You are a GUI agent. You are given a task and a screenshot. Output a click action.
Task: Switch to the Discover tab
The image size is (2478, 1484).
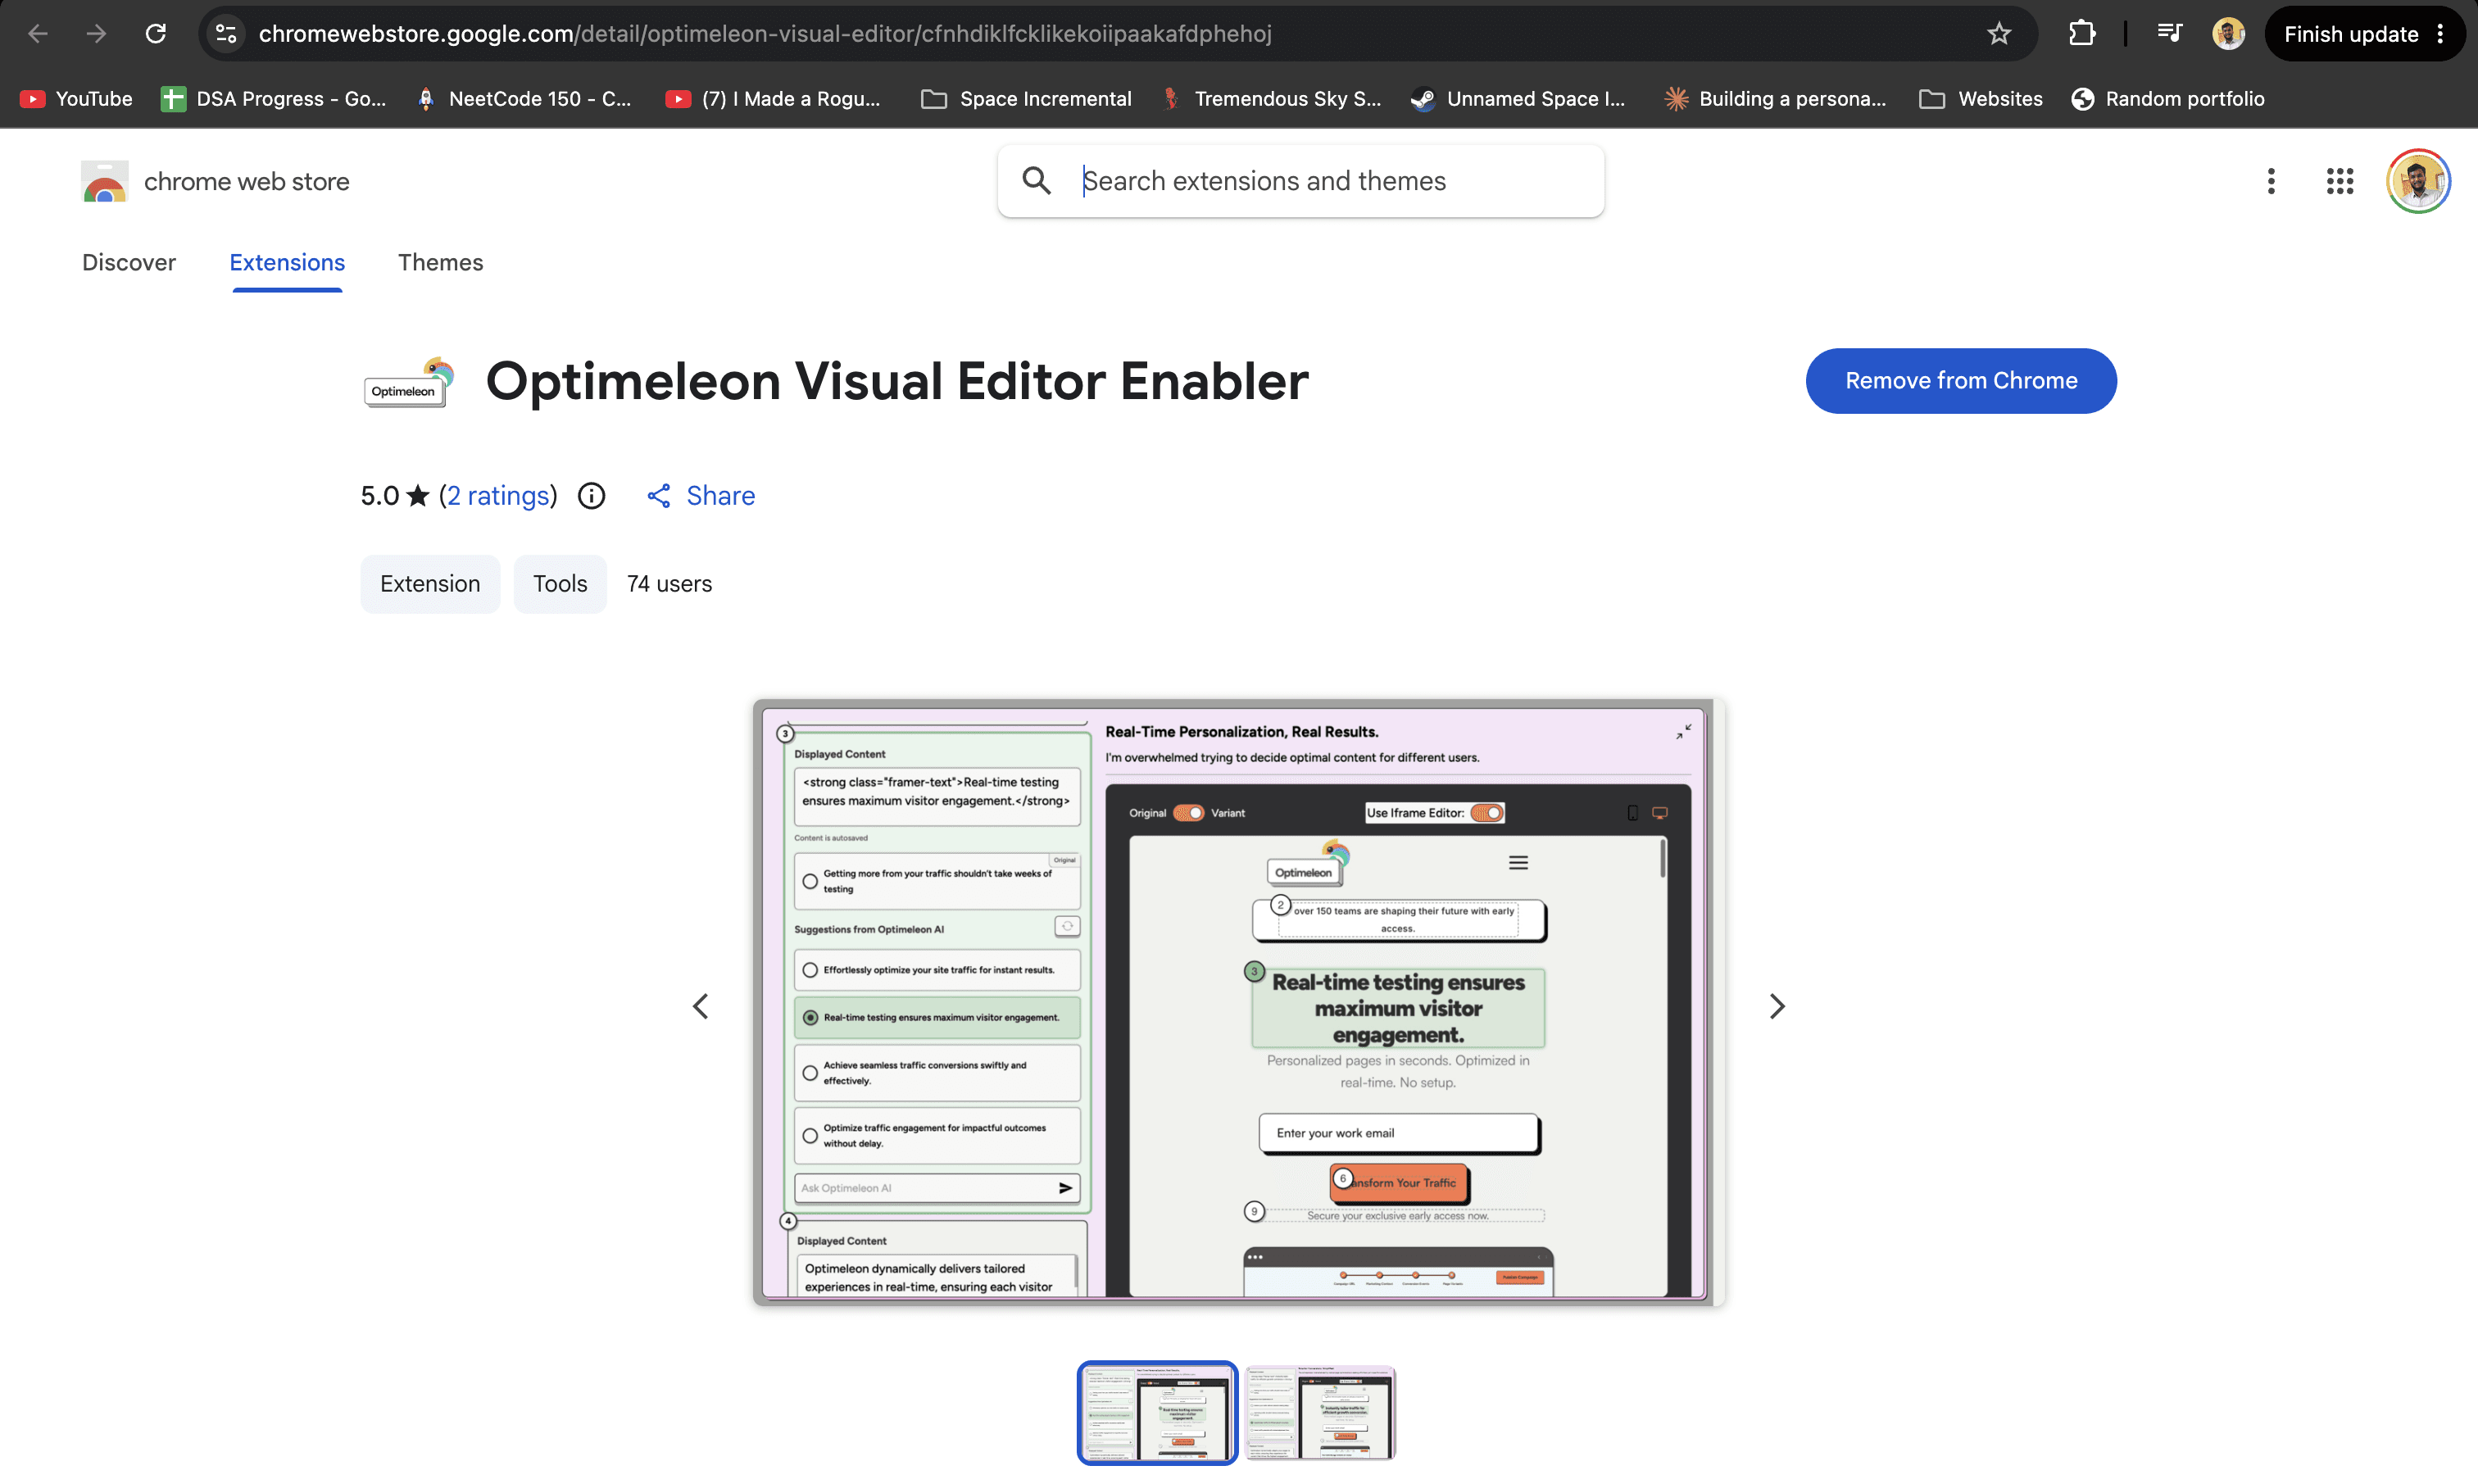point(129,262)
